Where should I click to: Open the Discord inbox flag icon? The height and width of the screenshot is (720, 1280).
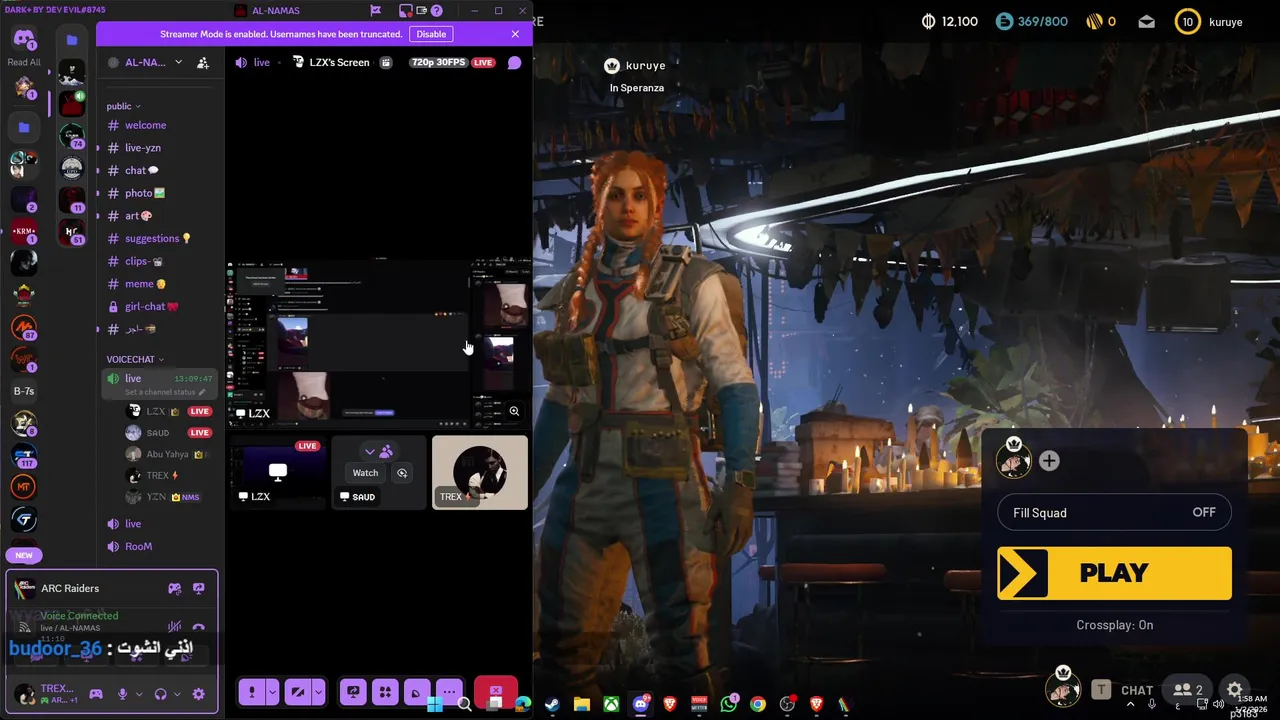point(375,11)
